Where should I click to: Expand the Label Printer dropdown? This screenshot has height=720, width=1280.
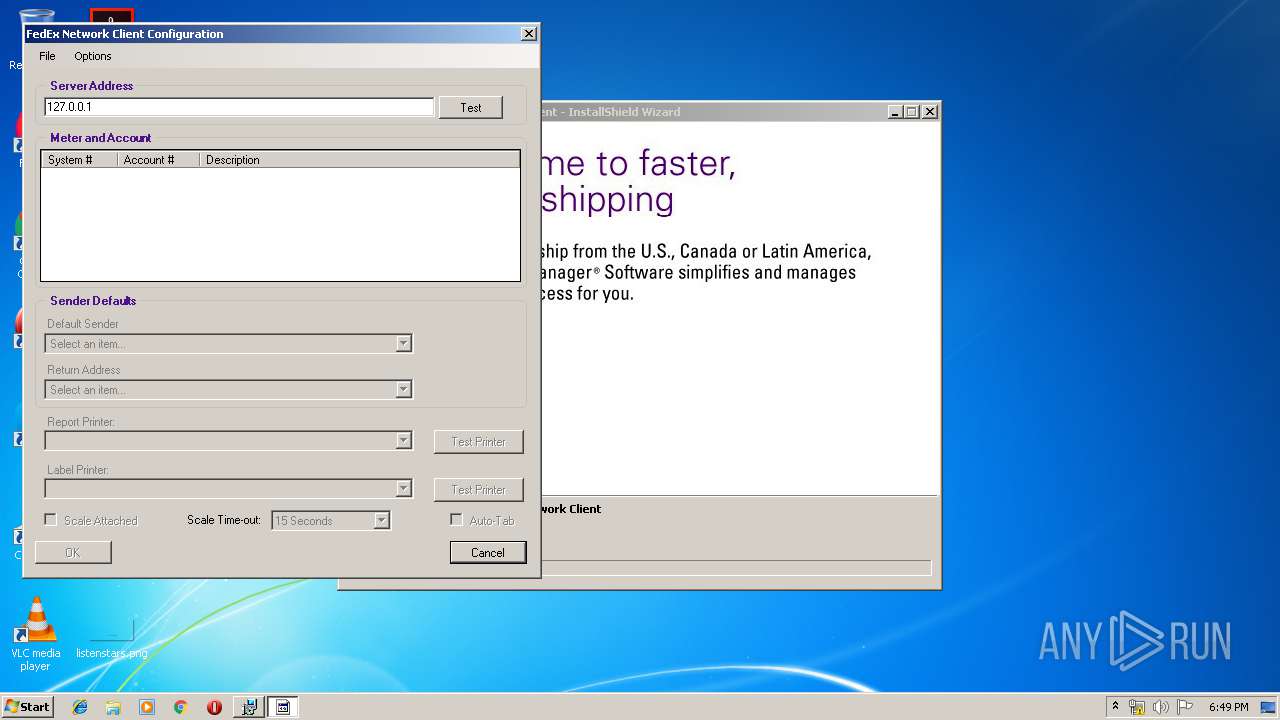coord(403,489)
